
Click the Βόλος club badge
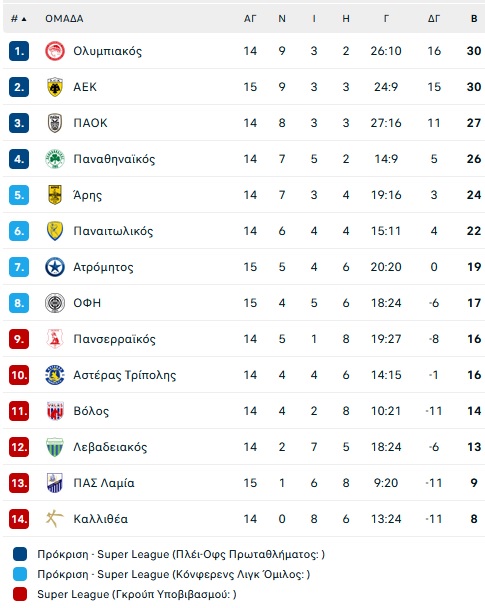point(55,411)
